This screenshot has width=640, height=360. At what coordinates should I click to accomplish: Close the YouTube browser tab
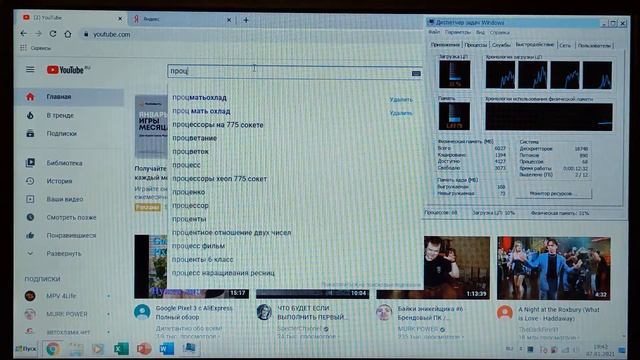tap(120, 18)
